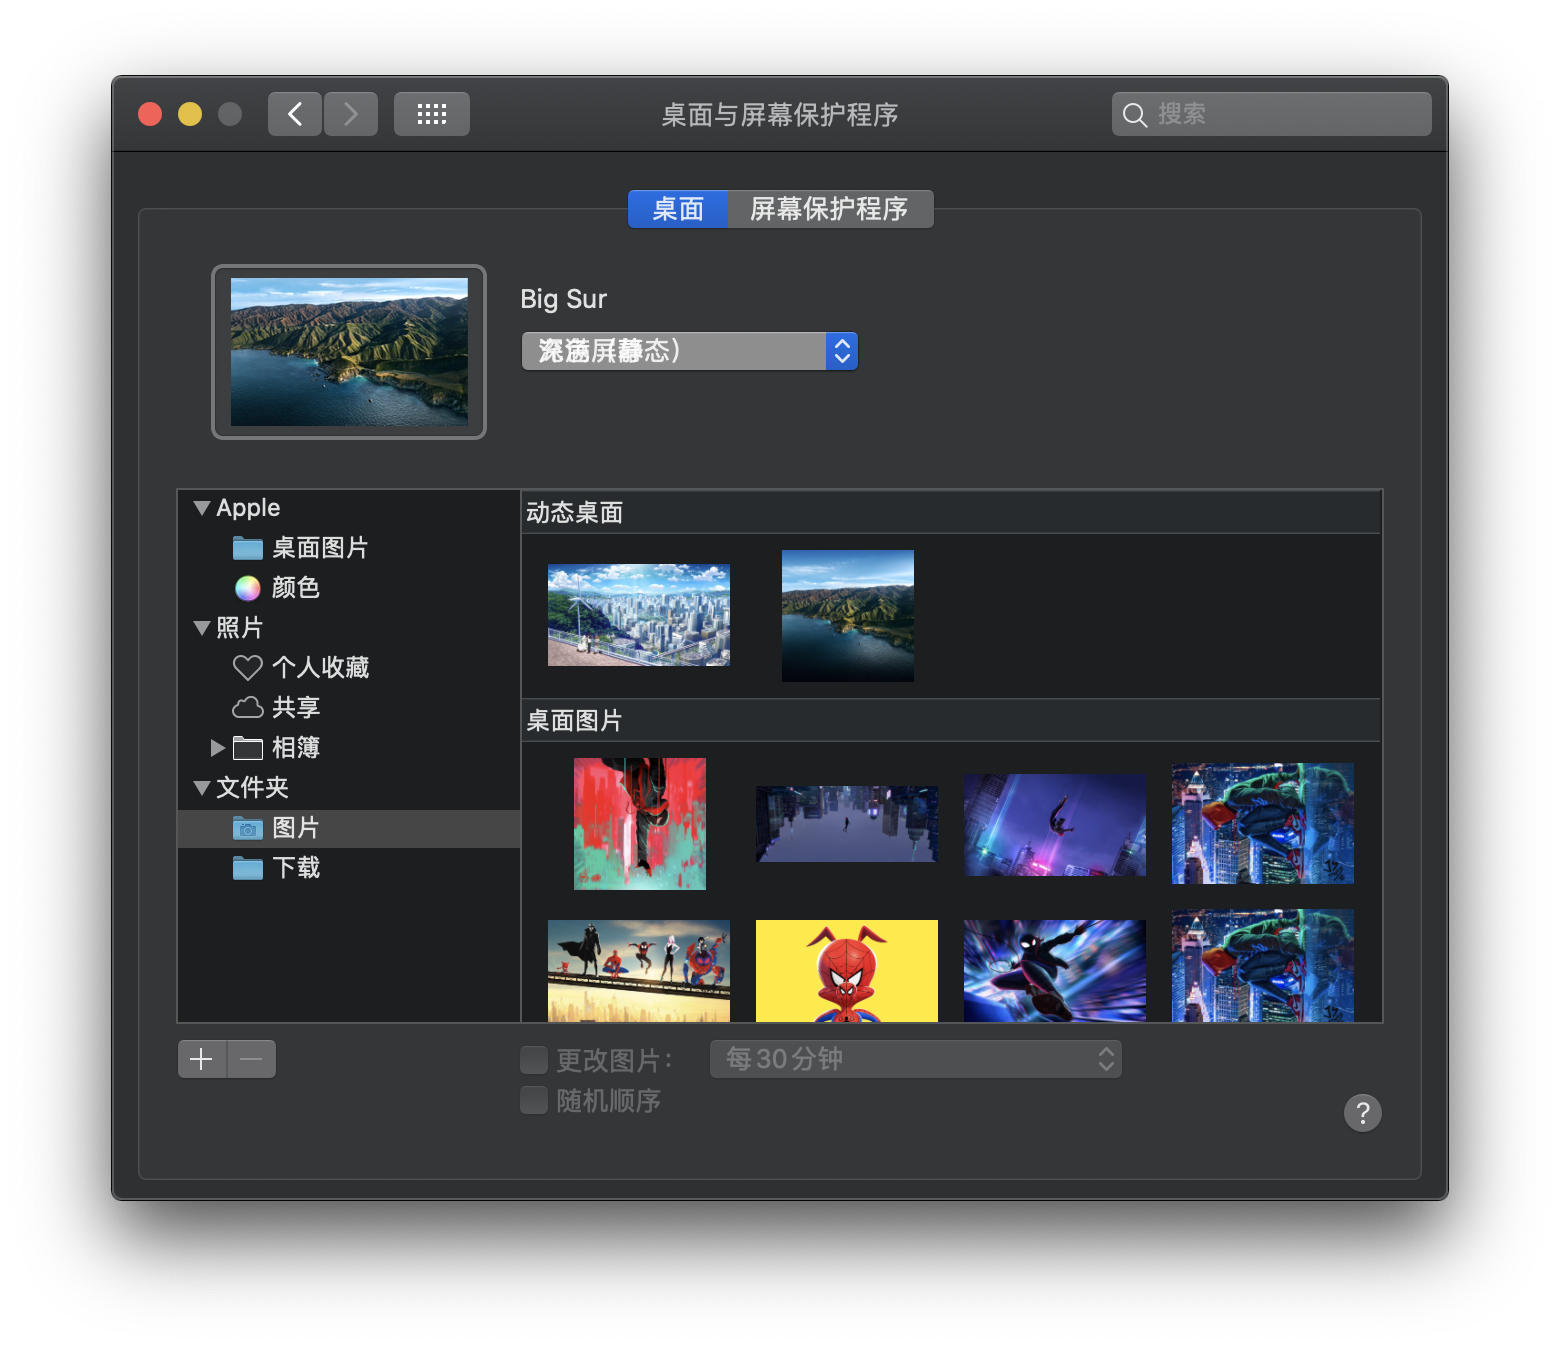1560x1348 pixels.
Task: Select the 下载 folder in sidebar
Action: 295,868
